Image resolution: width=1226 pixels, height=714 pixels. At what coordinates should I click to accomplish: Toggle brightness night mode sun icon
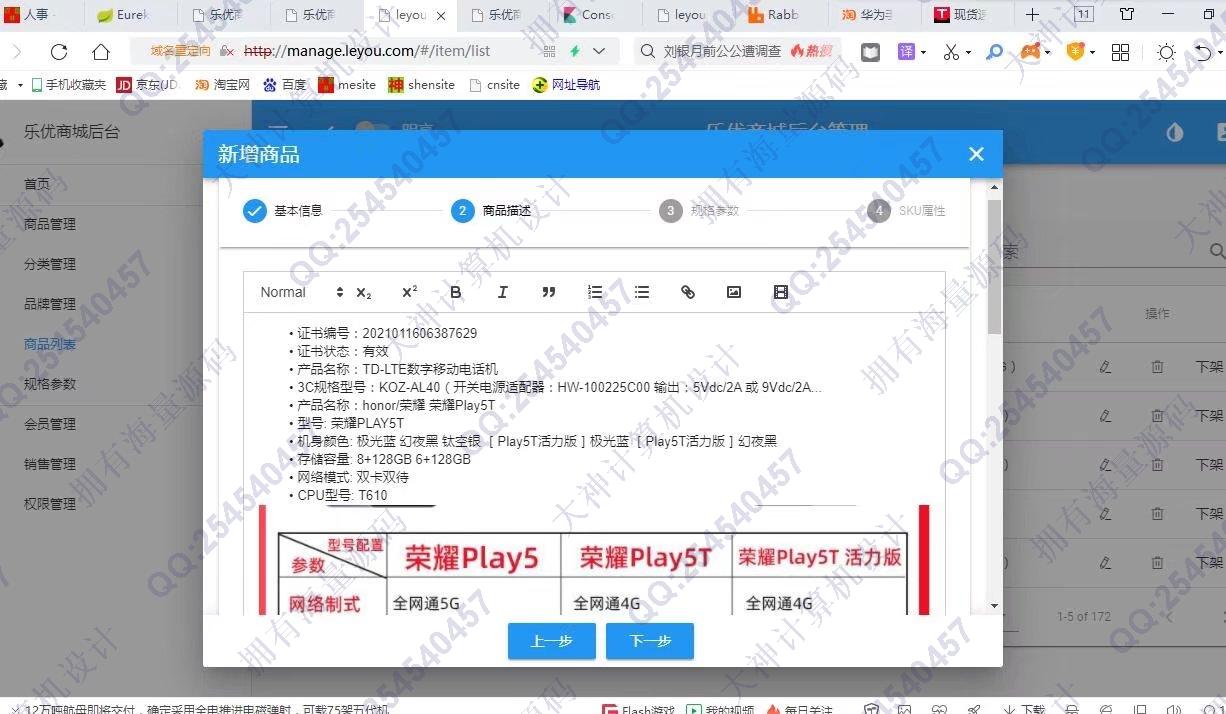coord(1166,52)
